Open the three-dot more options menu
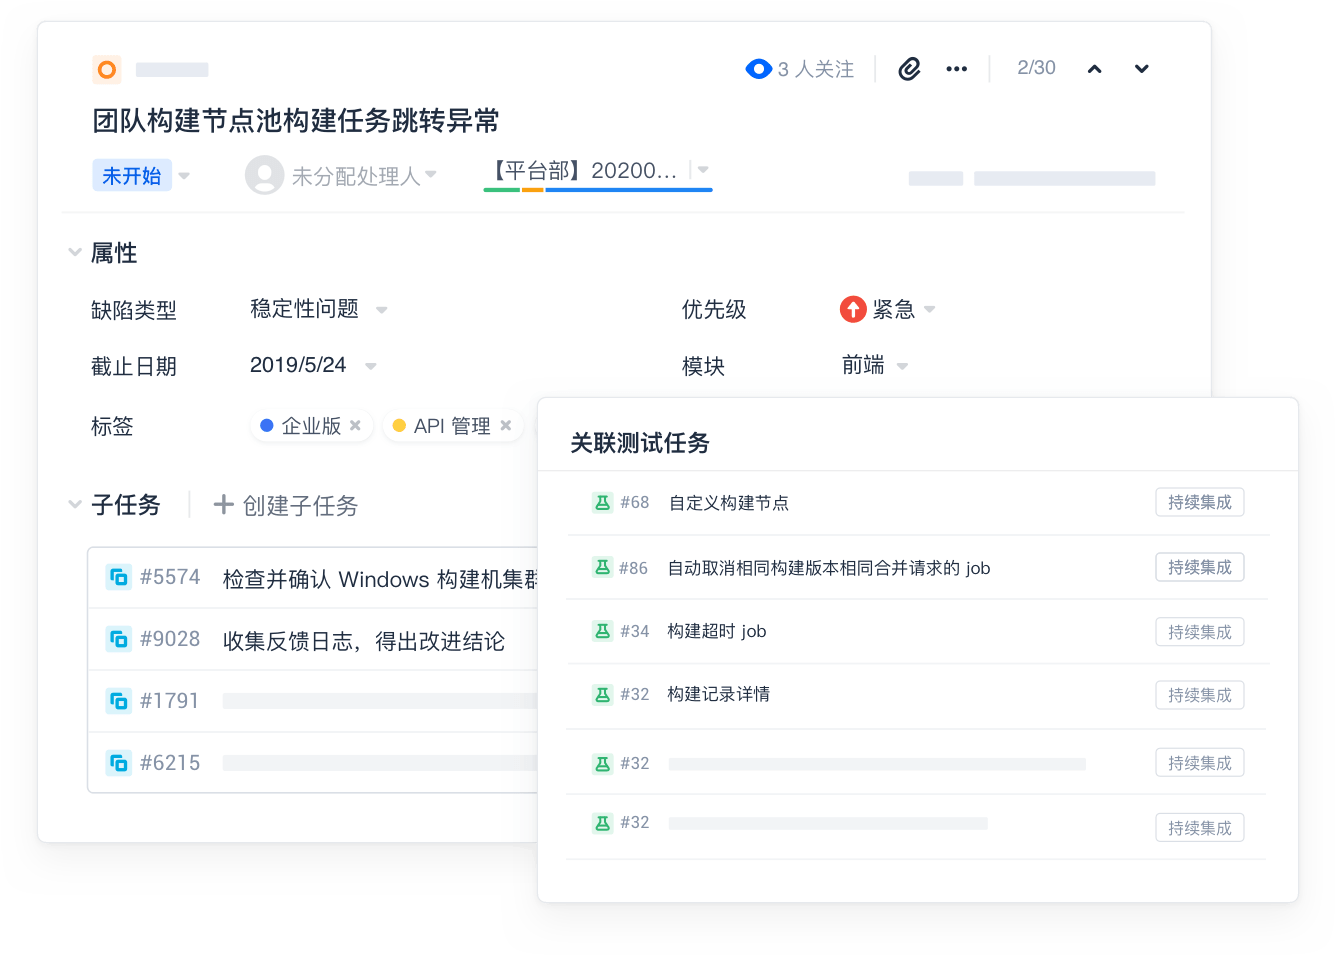Image resolution: width=1336 pixels, height=956 pixels. coord(957,69)
